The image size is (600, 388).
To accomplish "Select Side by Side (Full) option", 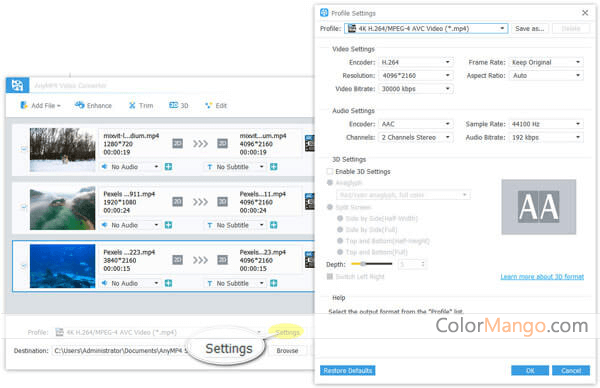I will pyautogui.click(x=340, y=230).
